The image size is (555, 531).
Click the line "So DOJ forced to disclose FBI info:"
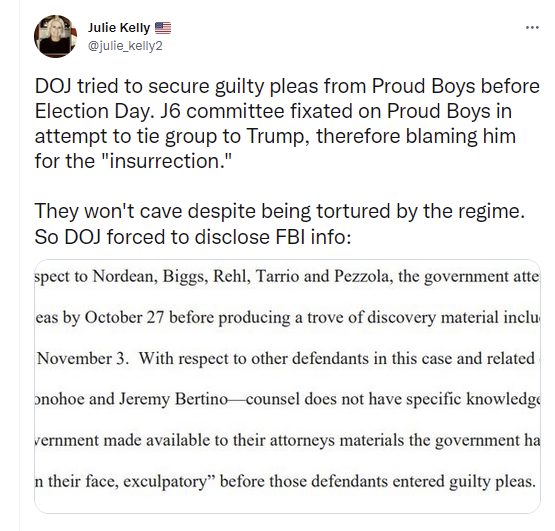coord(193,237)
